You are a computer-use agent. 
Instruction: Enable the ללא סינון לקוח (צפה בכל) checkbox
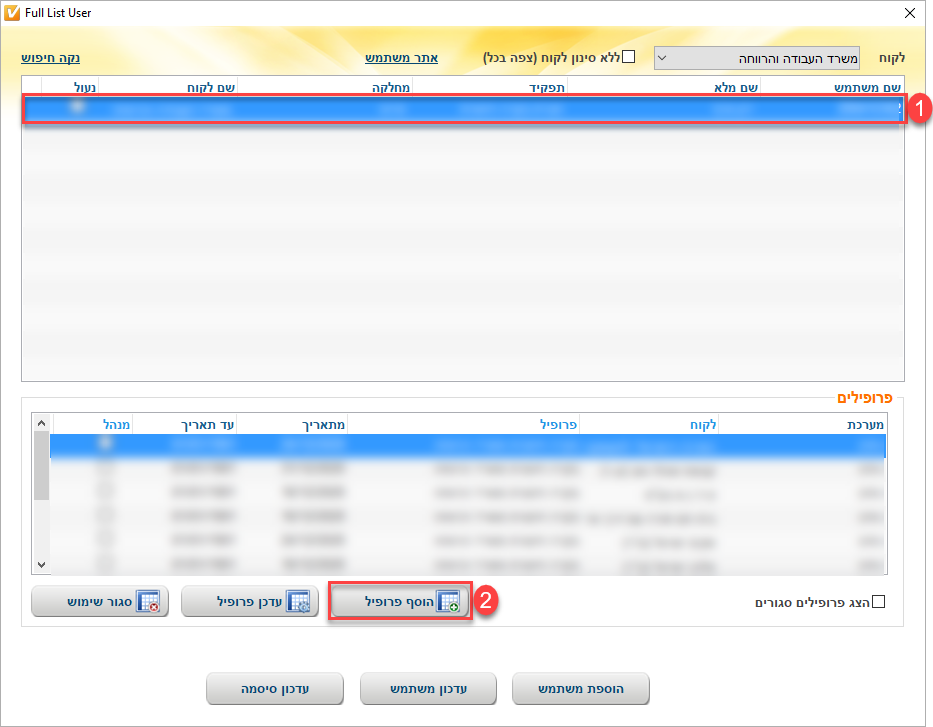(628, 57)
